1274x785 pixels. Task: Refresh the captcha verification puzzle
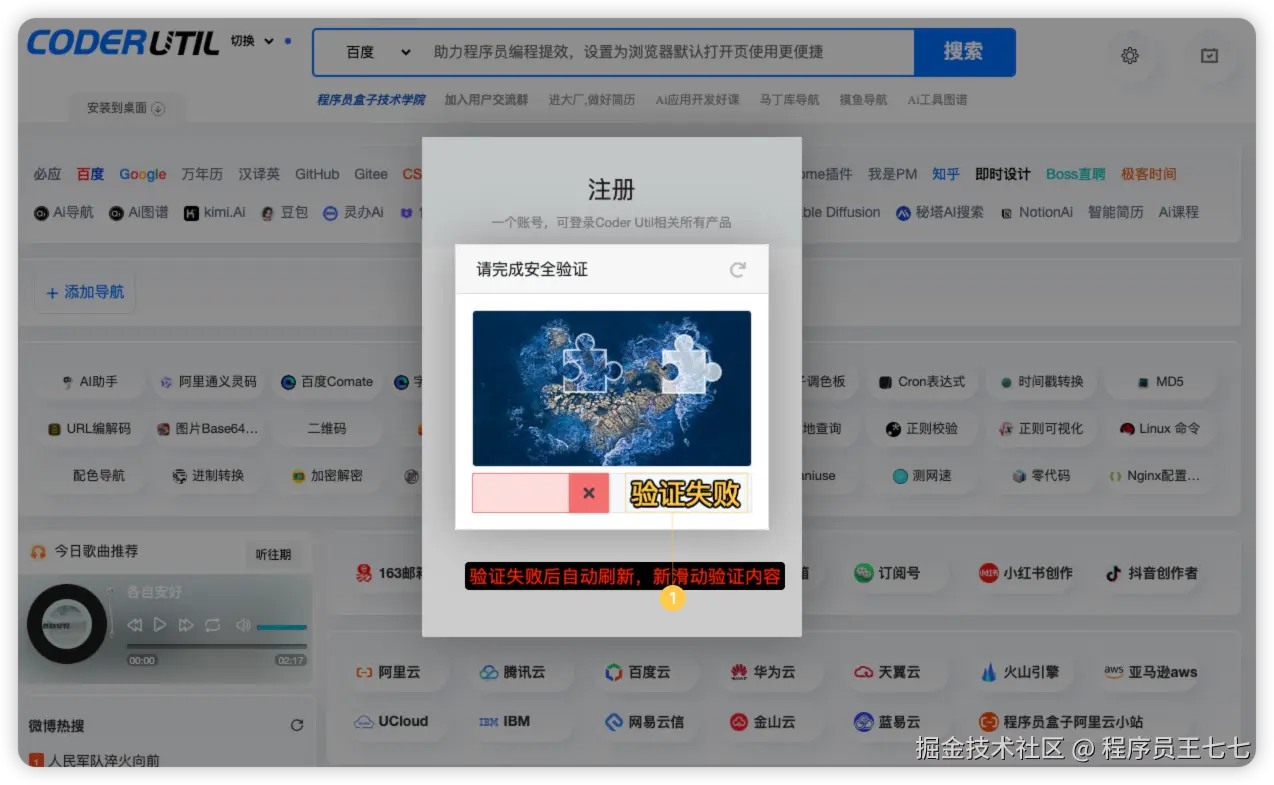click(738, 269)
